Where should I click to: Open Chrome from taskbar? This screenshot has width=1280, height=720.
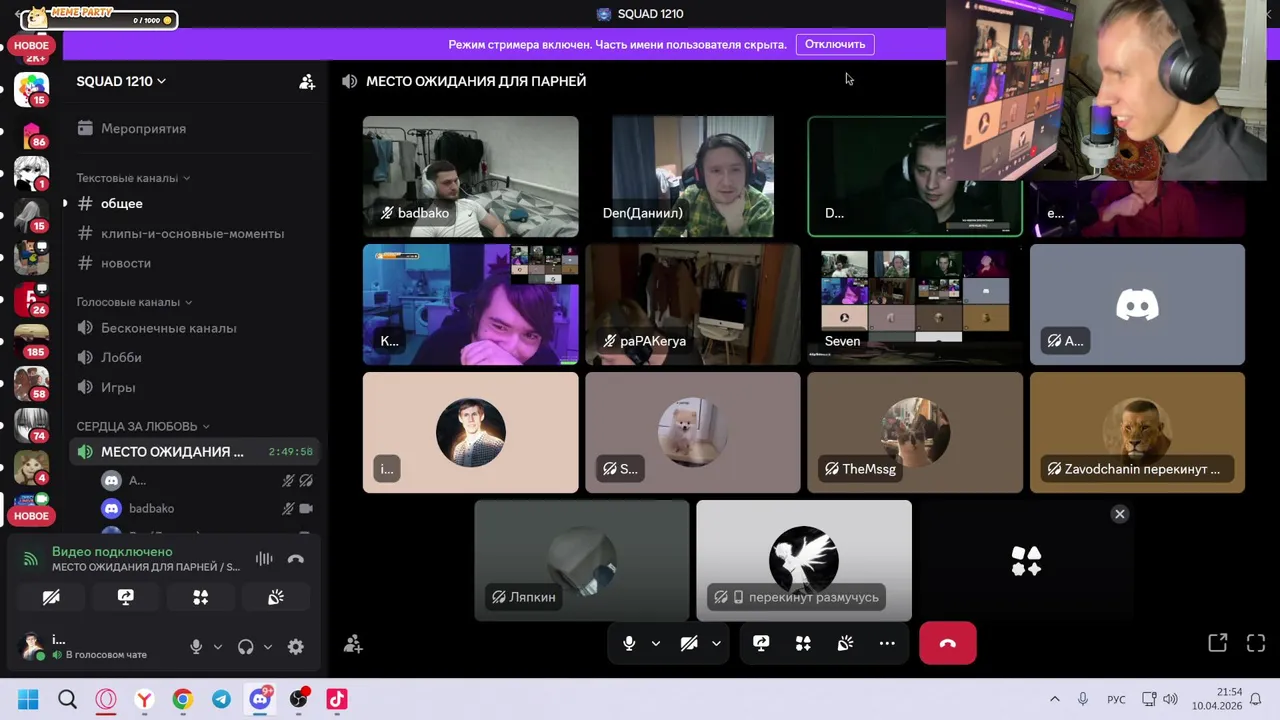tap(182, 699)
